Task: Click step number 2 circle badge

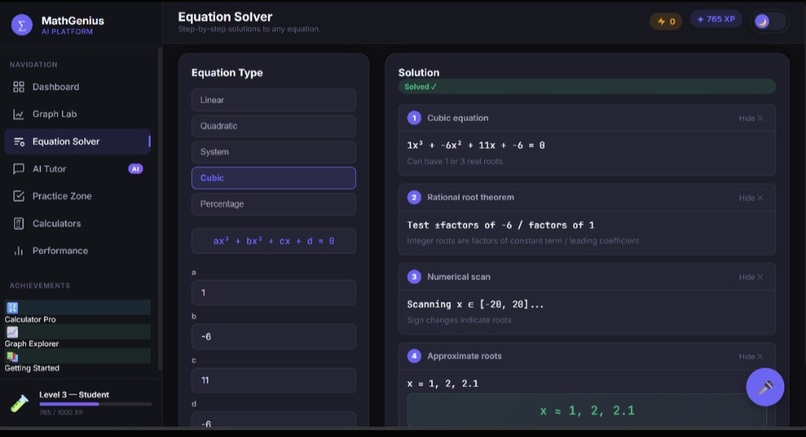Action: coord(414,197)
